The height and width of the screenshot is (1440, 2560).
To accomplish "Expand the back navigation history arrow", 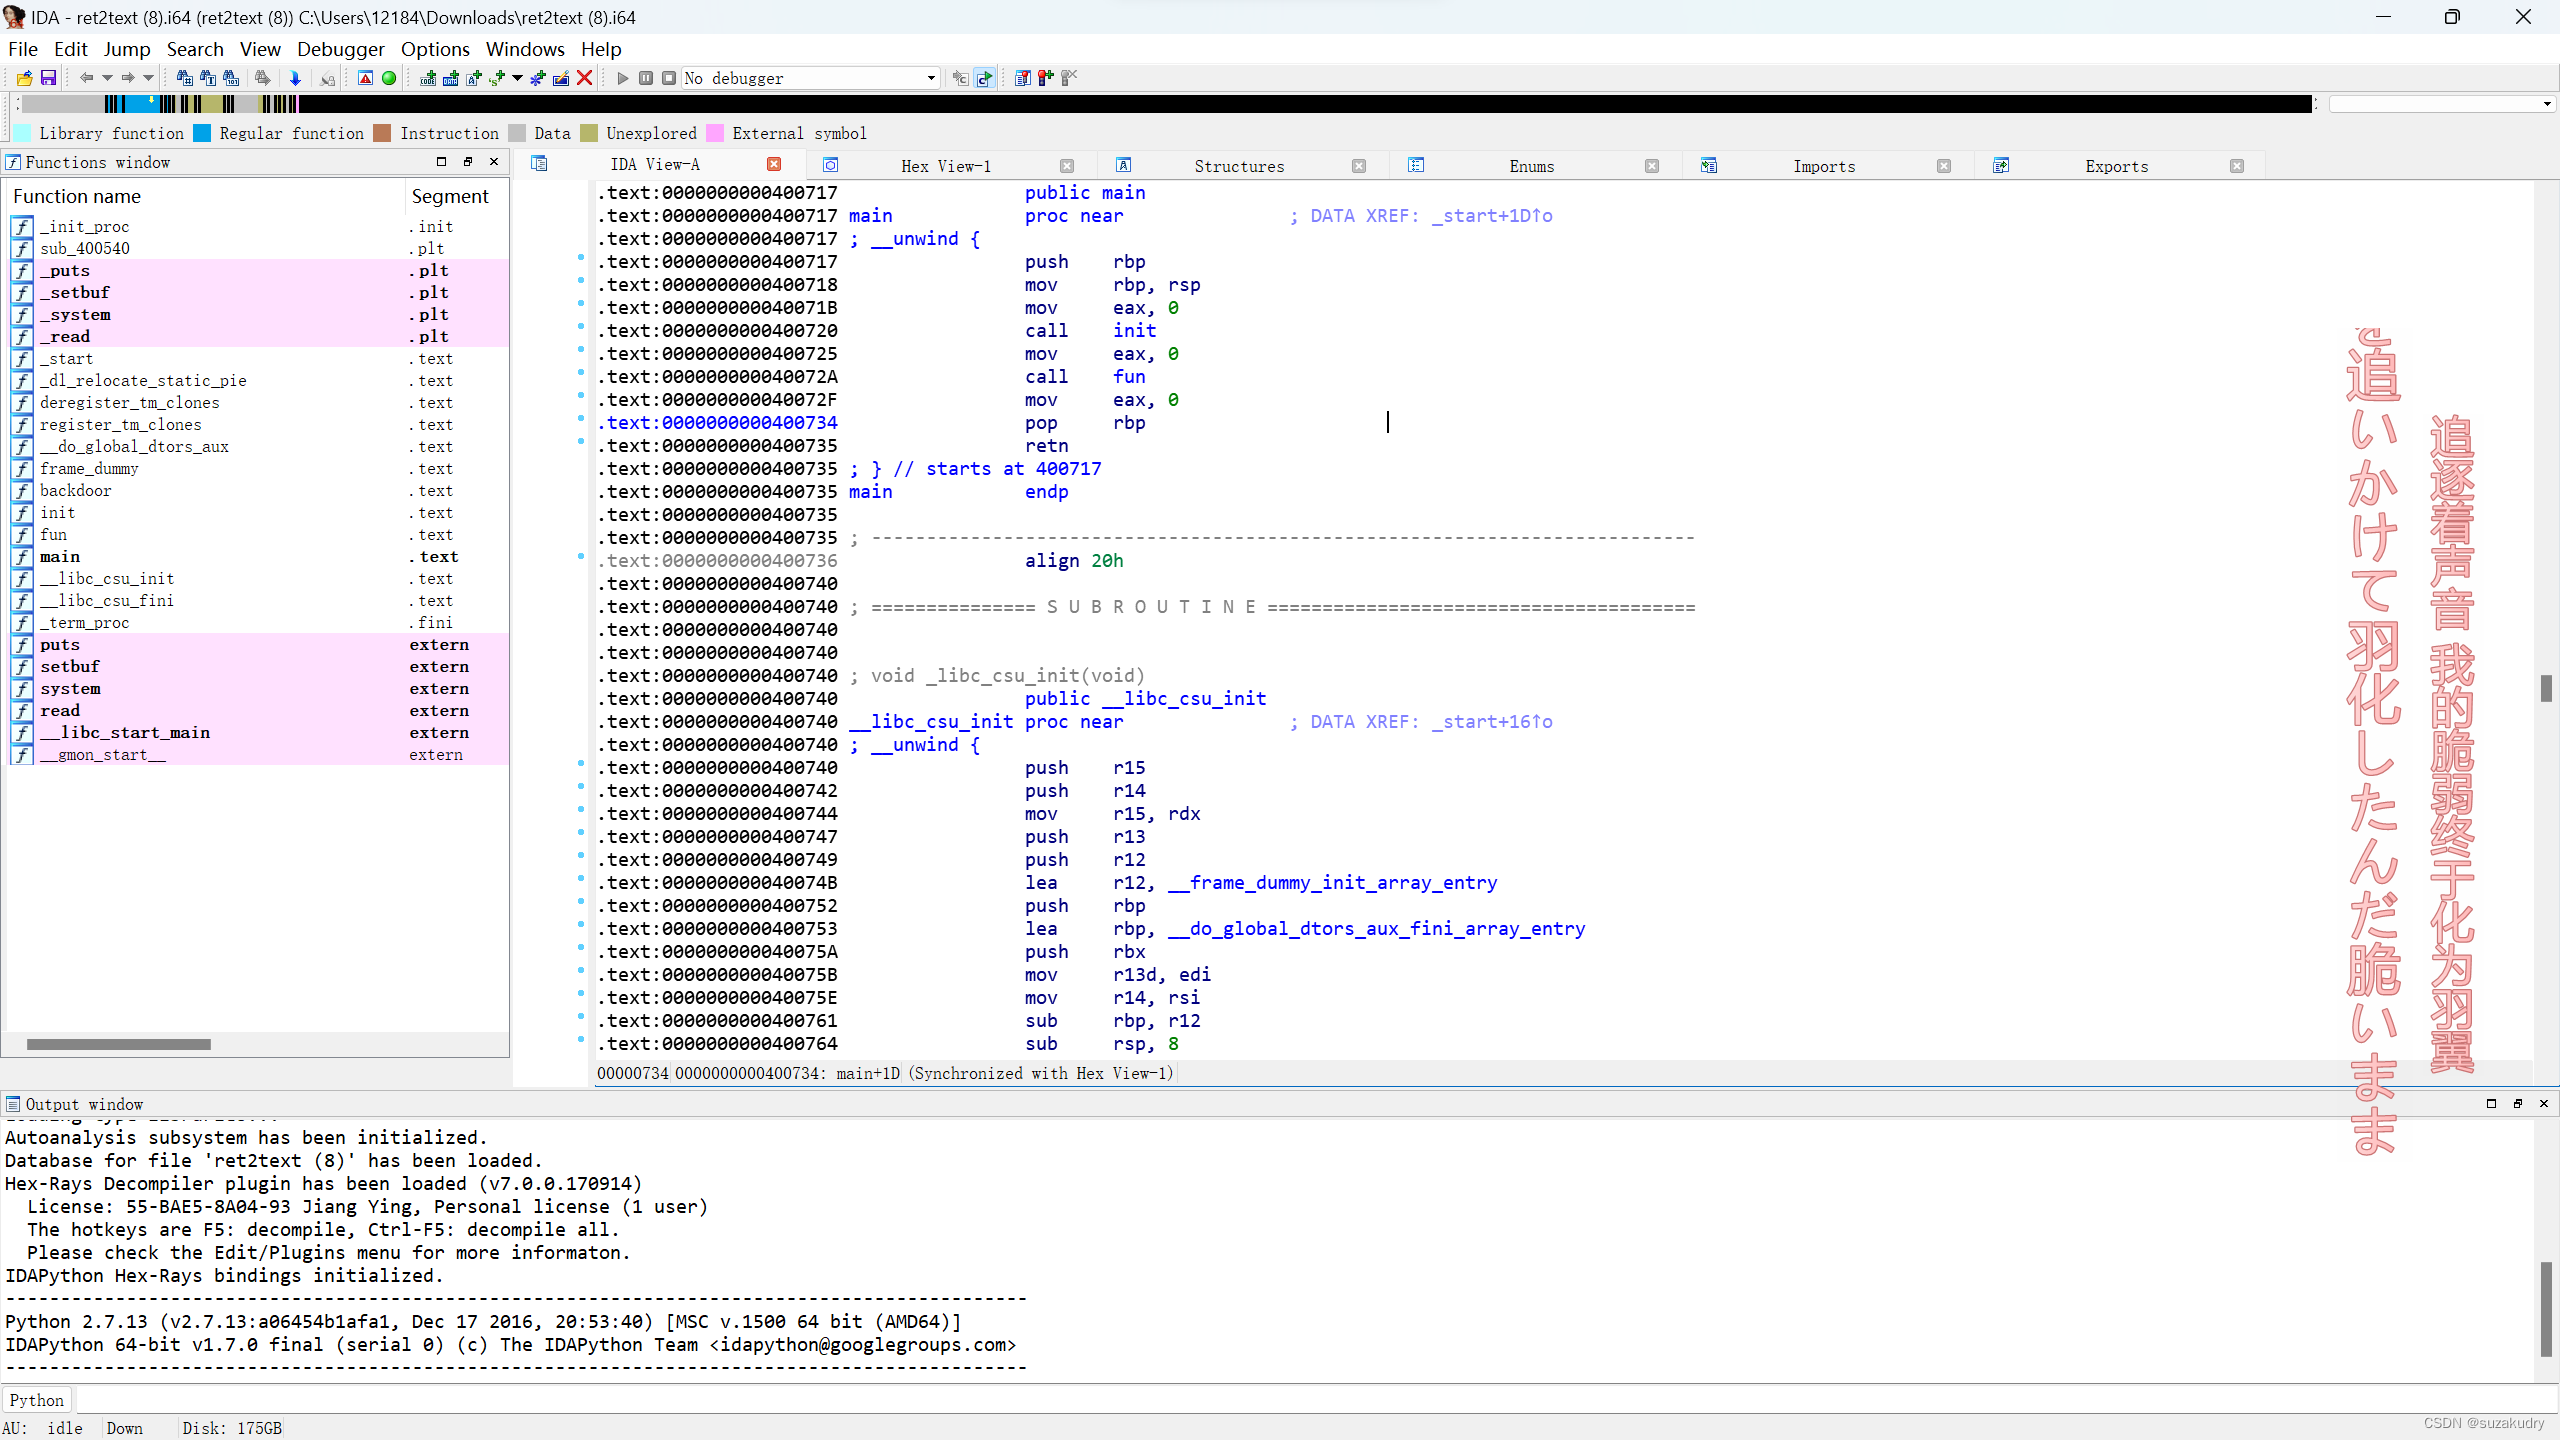I will [107, 78].
